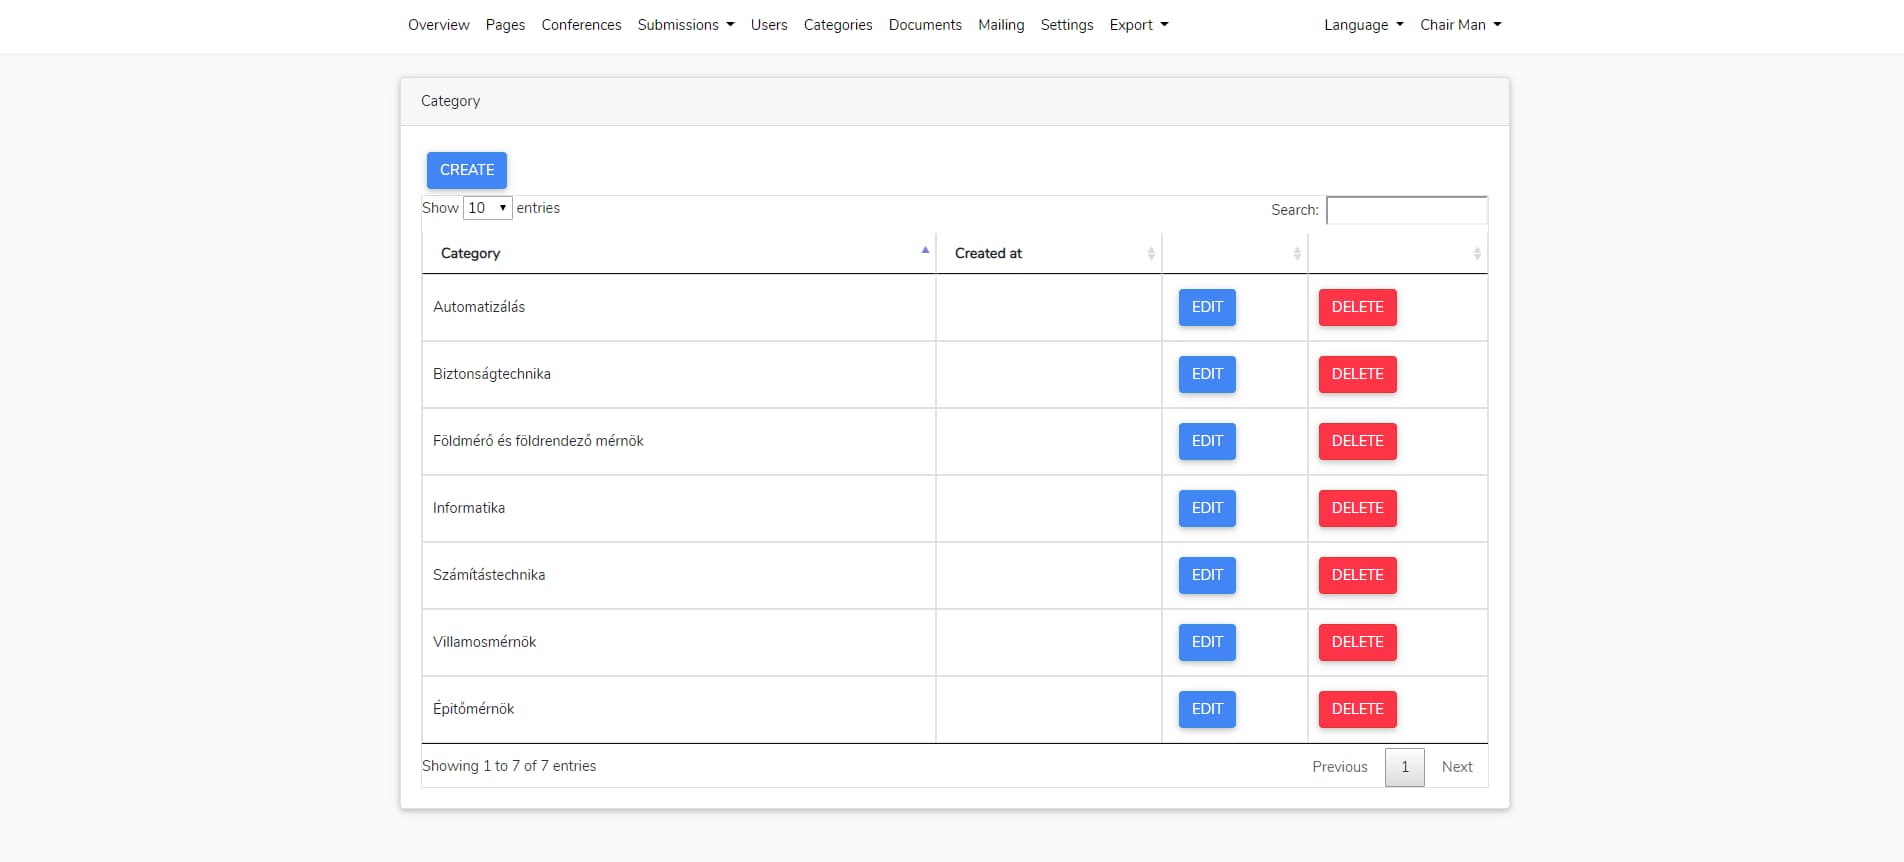Edit the Biztonságtechnika category
The height and width of the screenshot is (862, 1904).
click(x=1207, y=374)
